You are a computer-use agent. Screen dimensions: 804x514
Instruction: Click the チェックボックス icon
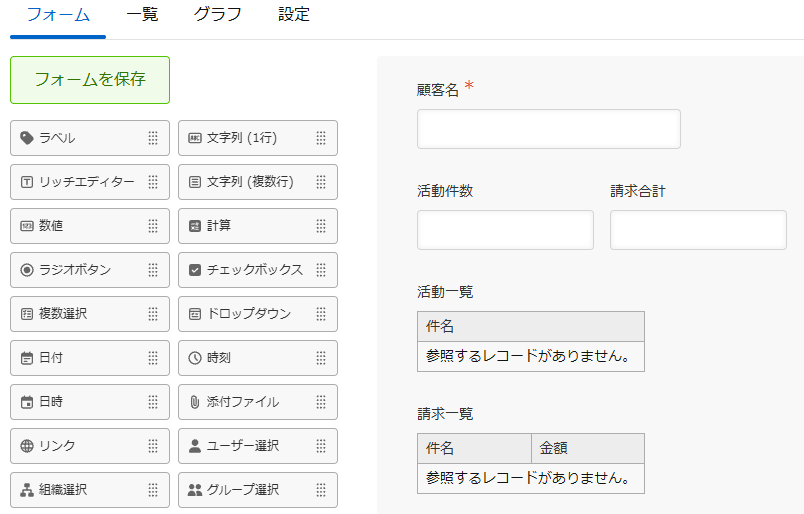tap(195, 270)
